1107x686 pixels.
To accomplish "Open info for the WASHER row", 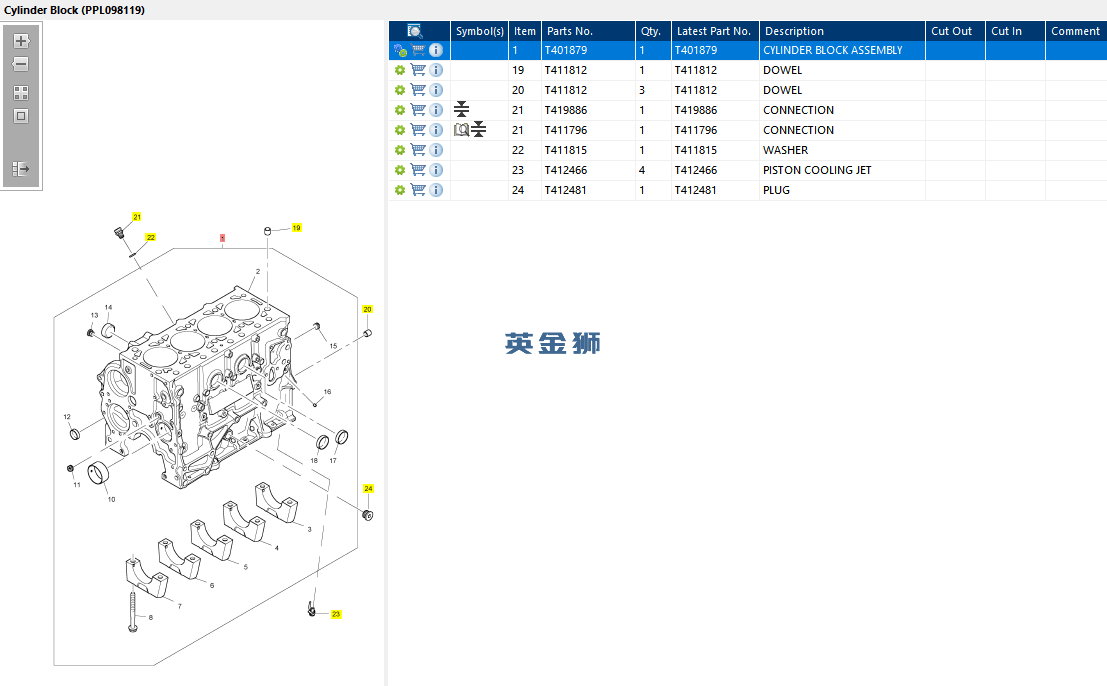I will (436, 150).
